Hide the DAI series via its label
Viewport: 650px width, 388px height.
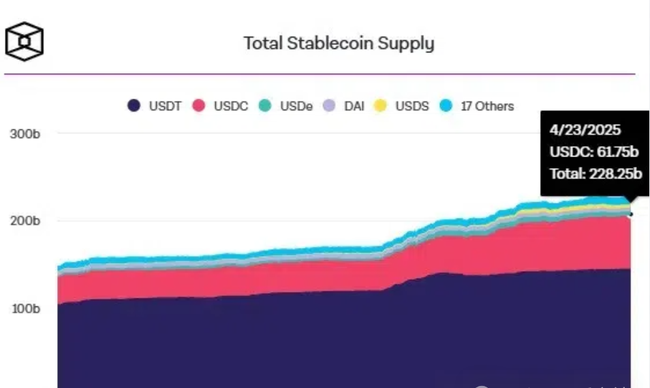coord(354,106)
